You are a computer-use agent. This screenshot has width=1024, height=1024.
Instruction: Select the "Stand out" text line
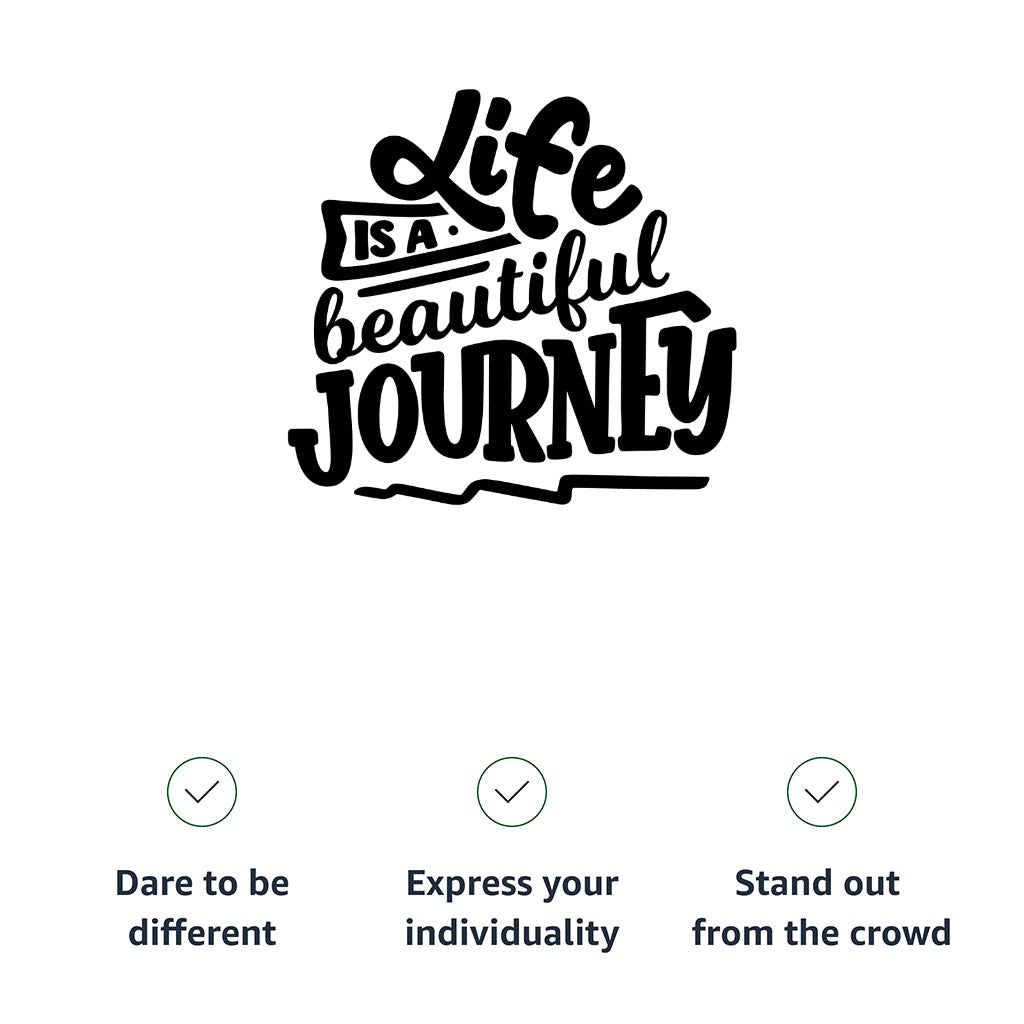818,883
